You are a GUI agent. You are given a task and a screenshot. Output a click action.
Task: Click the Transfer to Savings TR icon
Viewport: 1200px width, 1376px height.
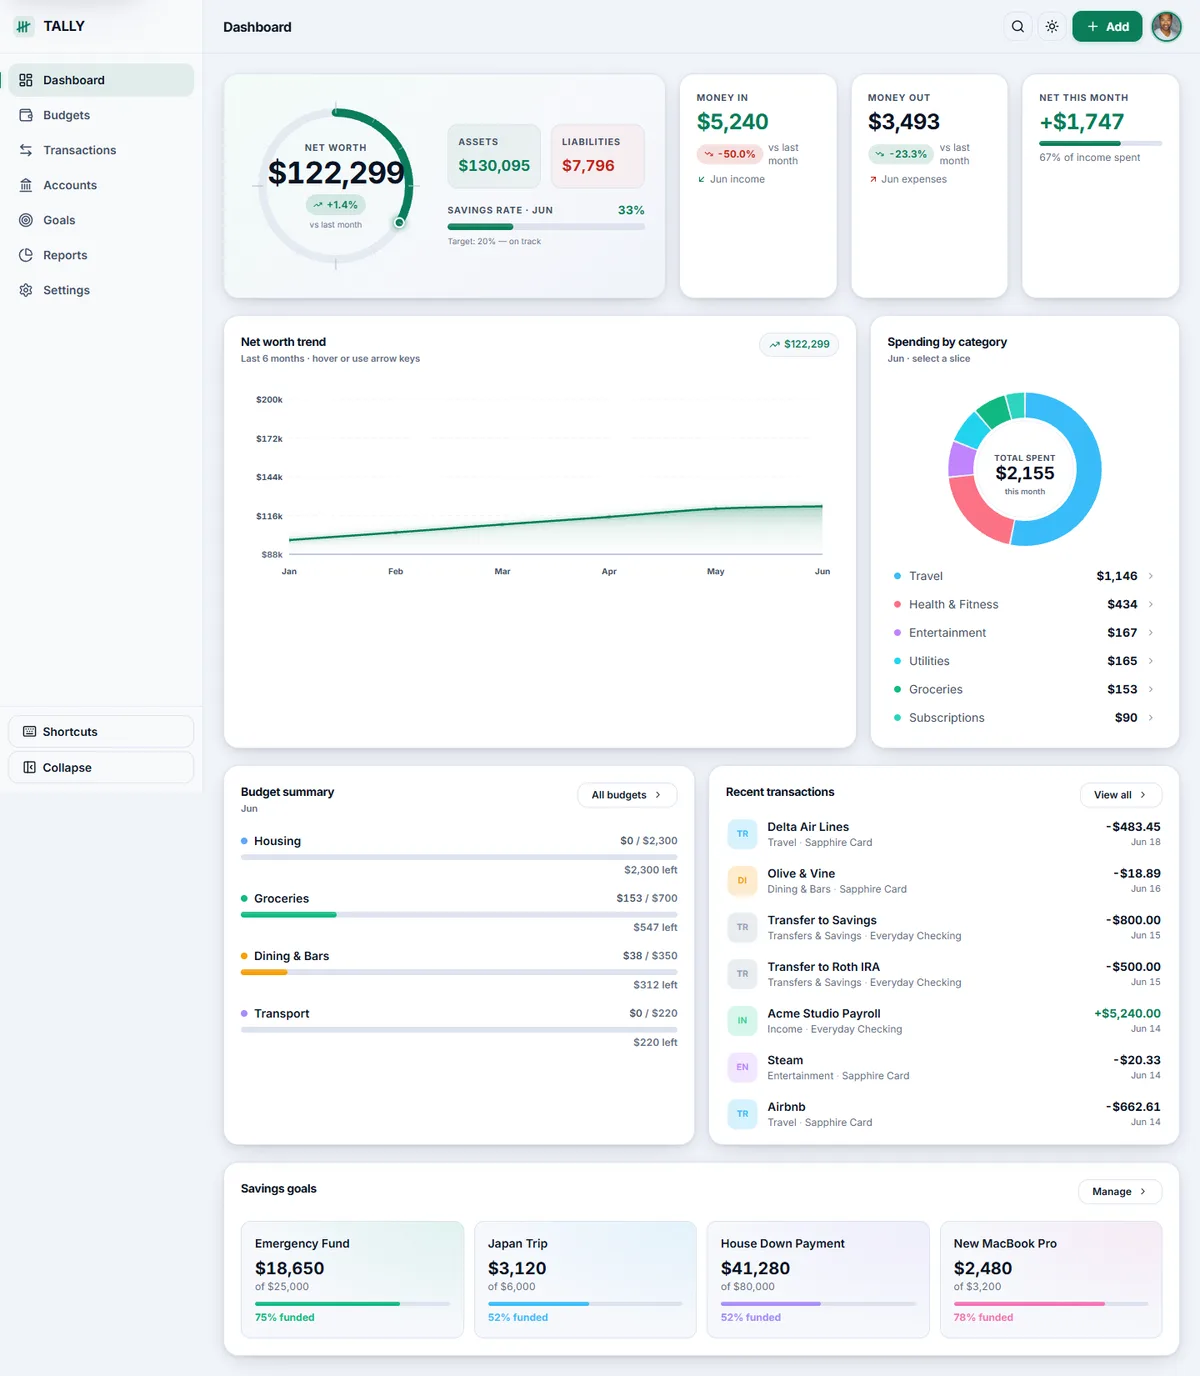tap(742, 927)
